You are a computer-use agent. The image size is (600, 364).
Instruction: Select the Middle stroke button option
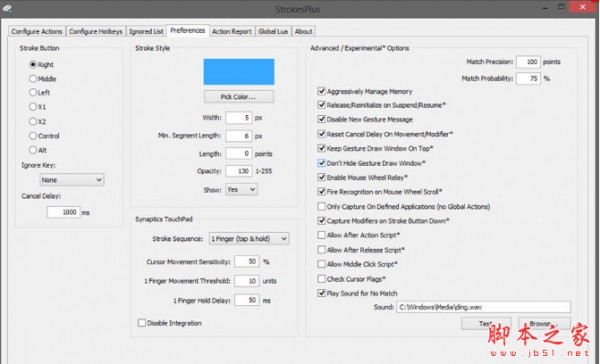(42, 79)
